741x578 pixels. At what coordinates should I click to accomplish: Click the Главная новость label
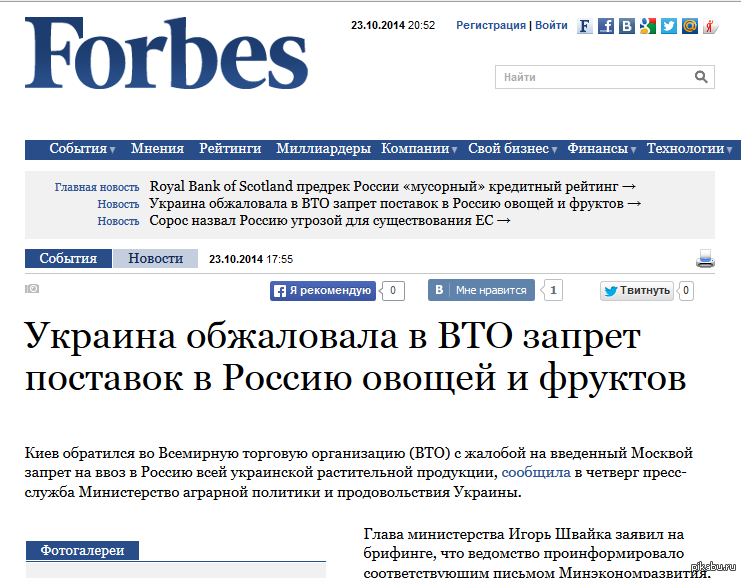click(x=97, y=187)
